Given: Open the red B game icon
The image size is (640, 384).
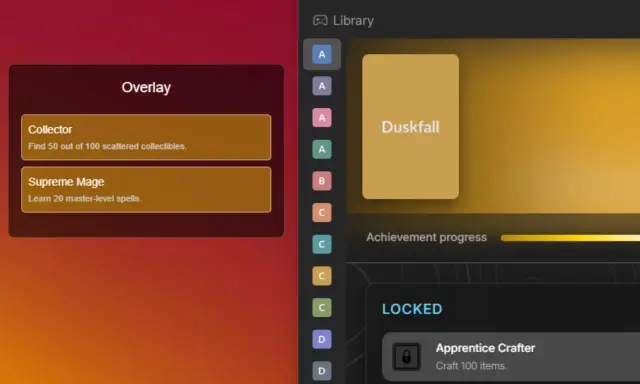Looking at the screenshot, I should click(322, 181).
